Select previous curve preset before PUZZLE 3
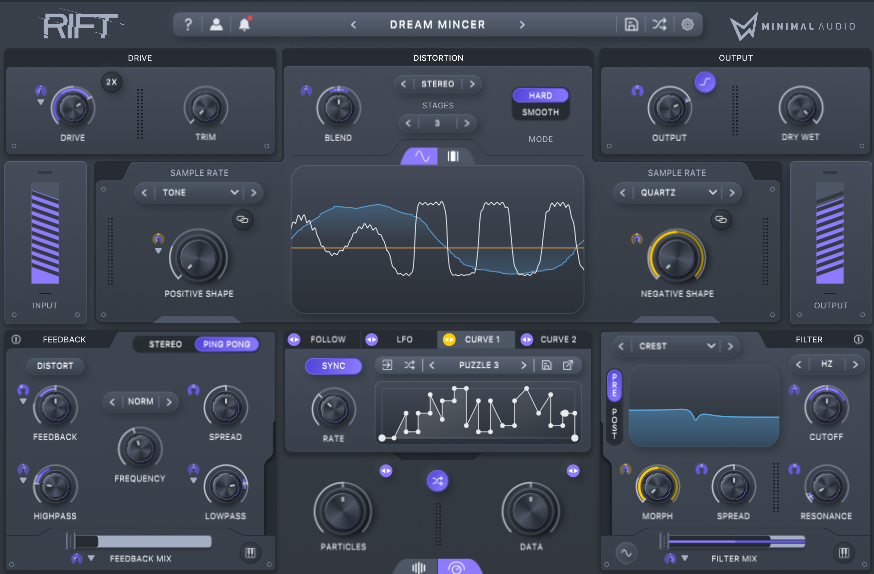The width and height of the screenshot is (874, 574). pos(432,365)
